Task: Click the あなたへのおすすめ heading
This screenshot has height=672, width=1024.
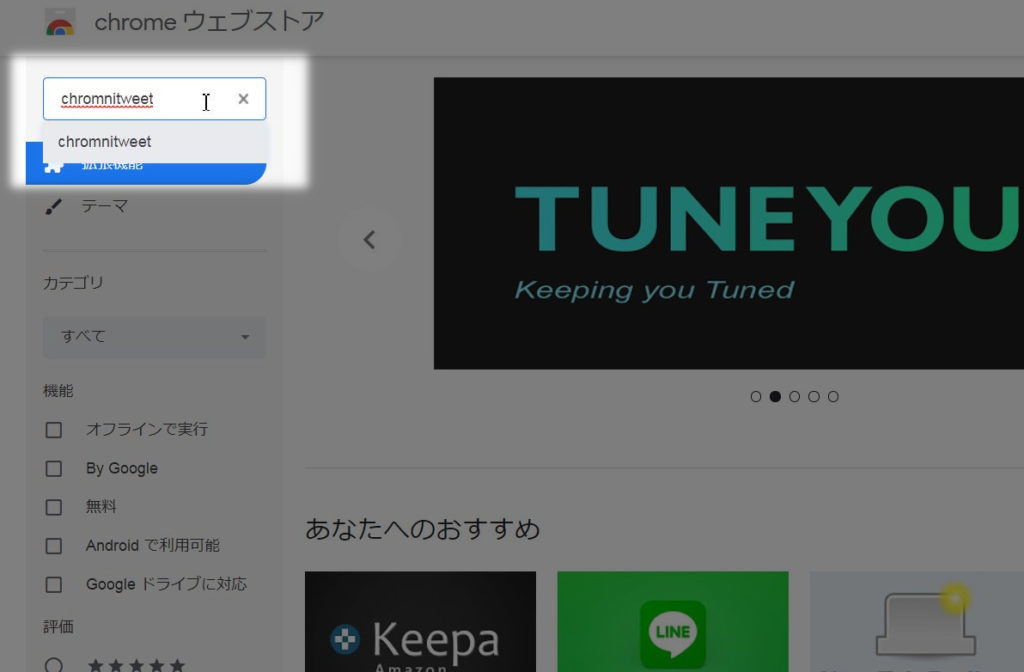Action: click(423, 529)
